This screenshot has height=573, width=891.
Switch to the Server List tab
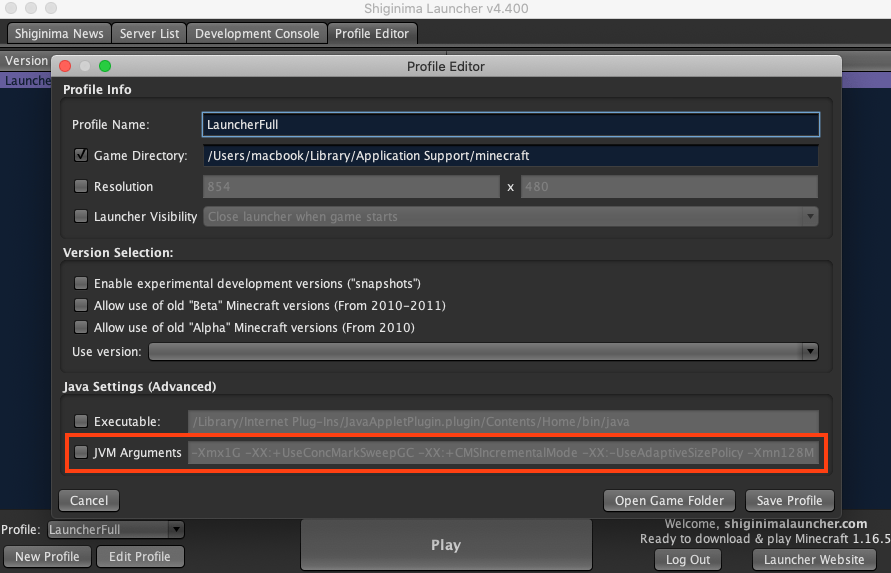pos(149,34)
